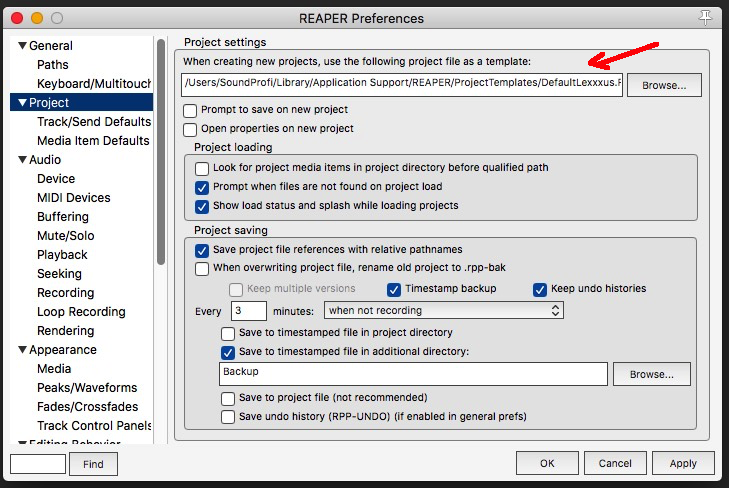729x488 pixels.
Task: Open Rendering settings
Action: [66, 331]
